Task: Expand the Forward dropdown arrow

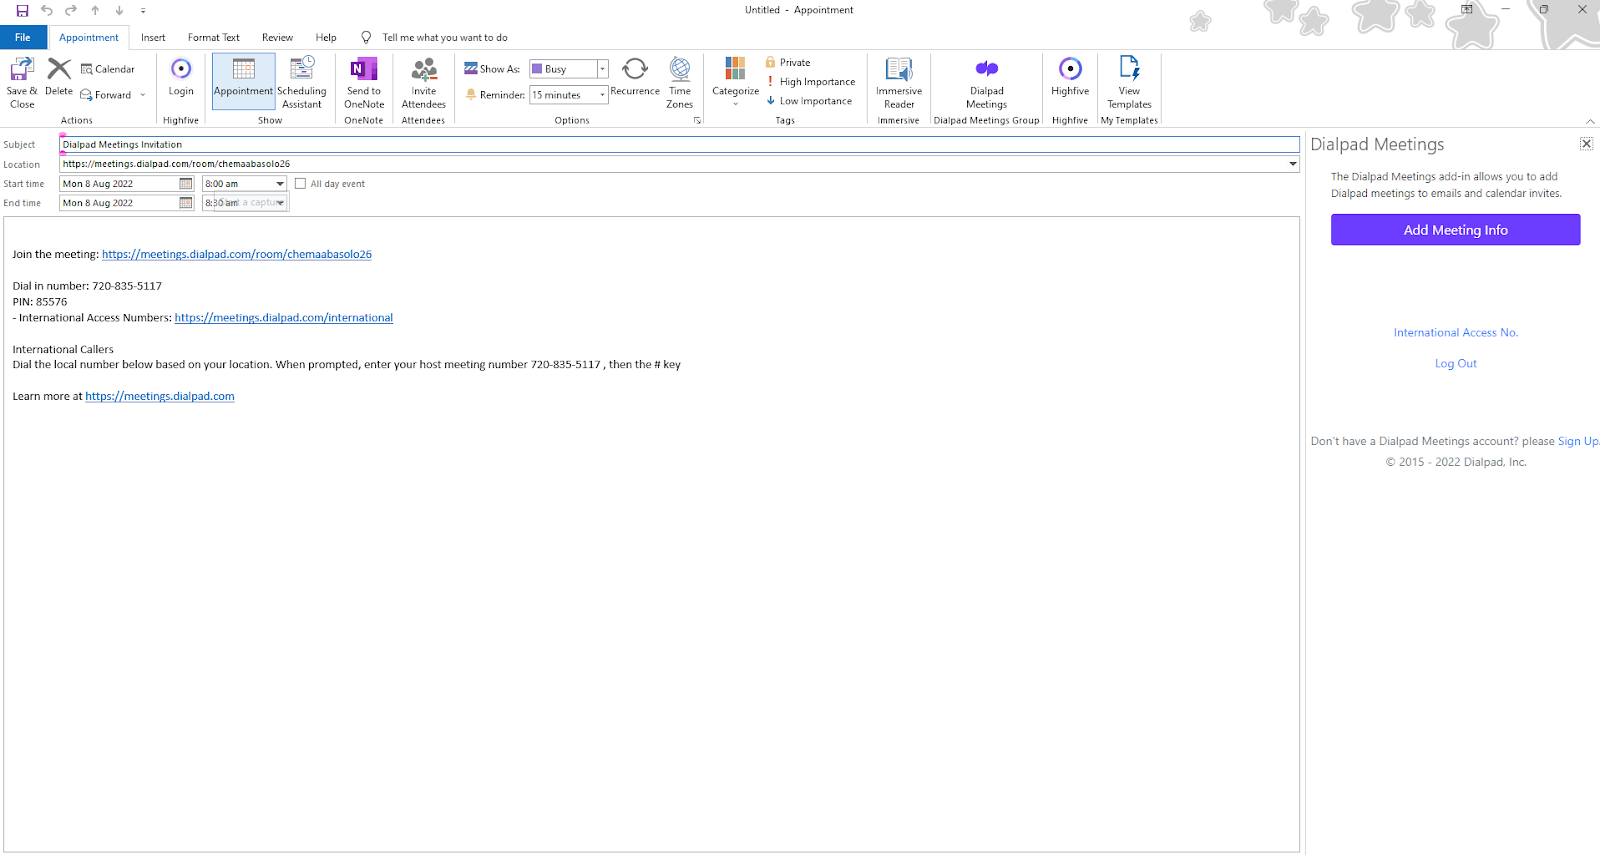Action: tap(143, 95)
